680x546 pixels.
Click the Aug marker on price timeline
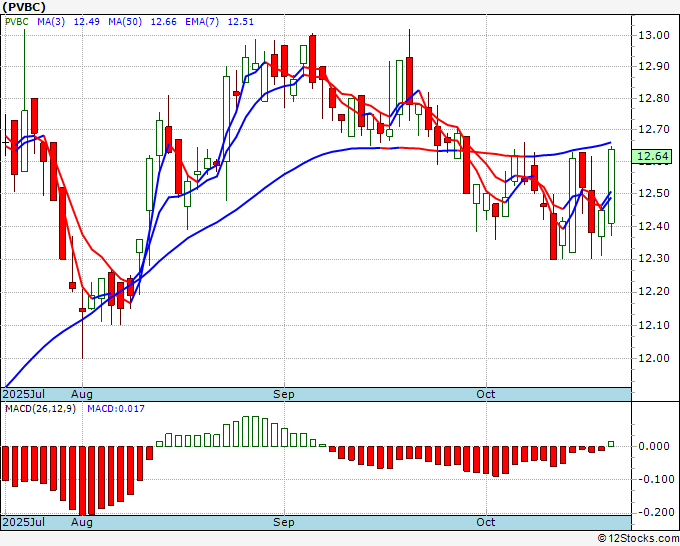click(x=82, y=394)
